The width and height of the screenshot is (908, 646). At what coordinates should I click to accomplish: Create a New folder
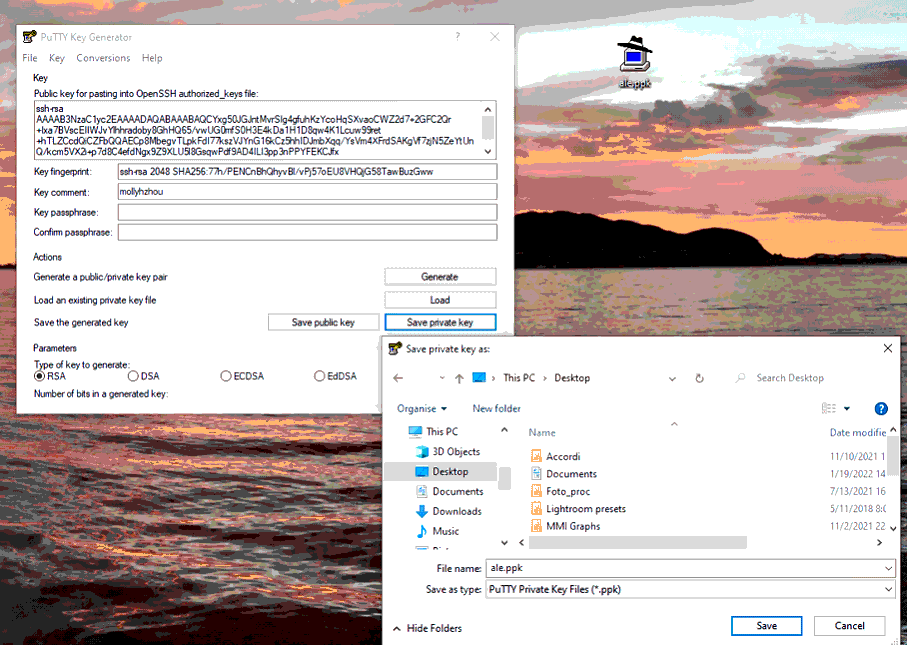tap(496, 409)
